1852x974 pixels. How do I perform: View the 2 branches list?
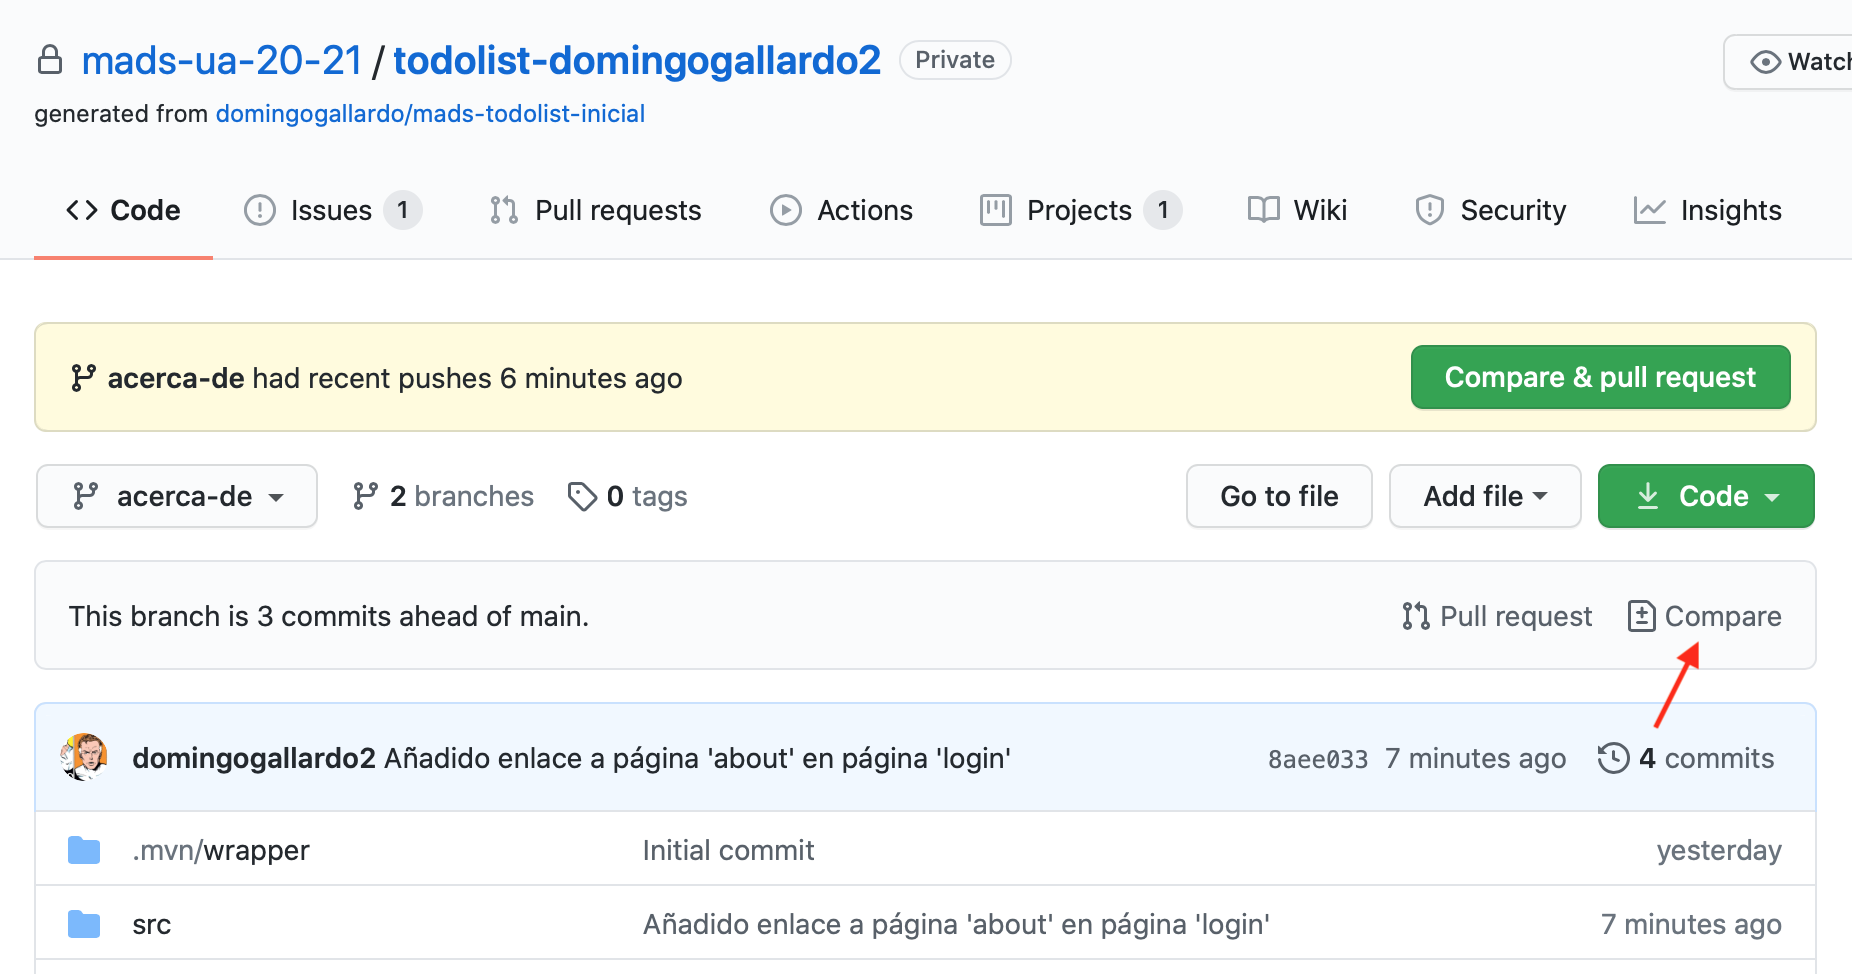443,496
